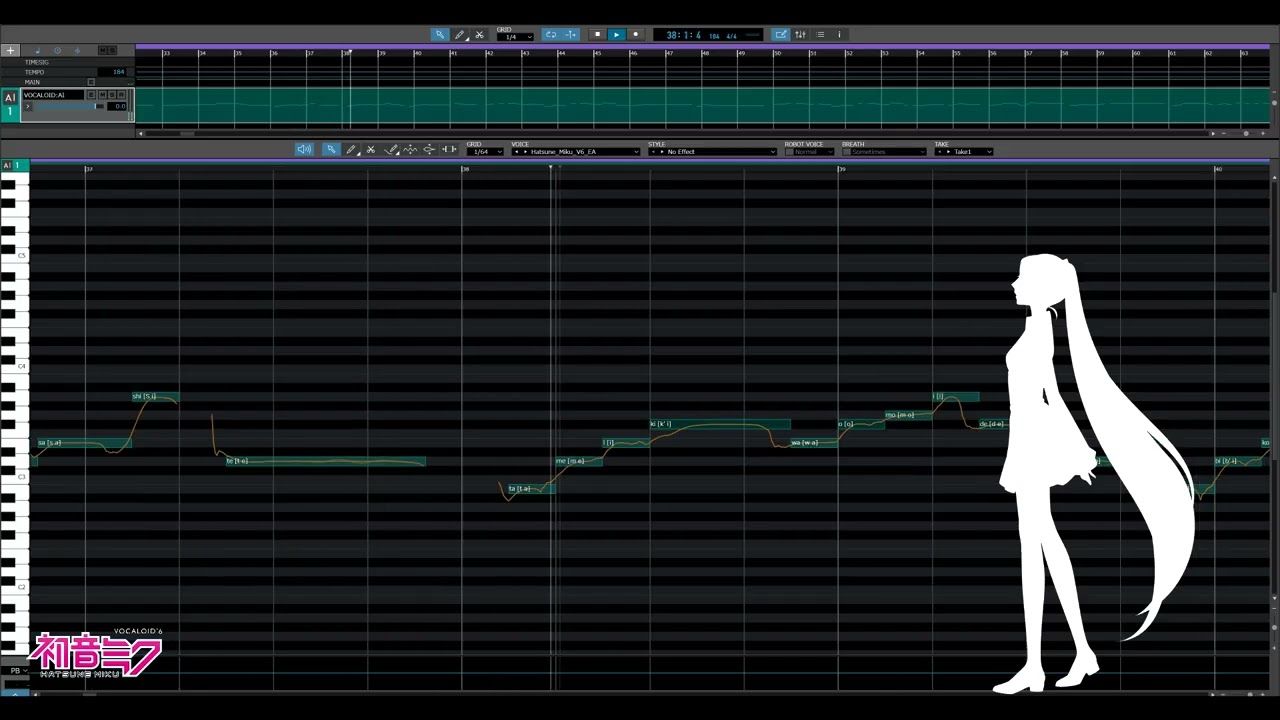The image size is (1280, 720).
Task: Select the pencil tool in top toolbar
Action: tap(459, 34)
